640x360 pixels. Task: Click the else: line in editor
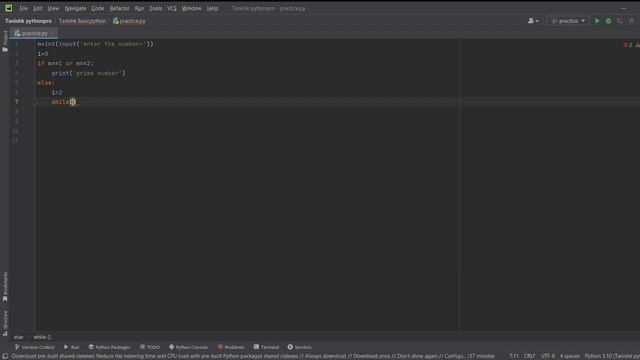click(x=46, y=83)
